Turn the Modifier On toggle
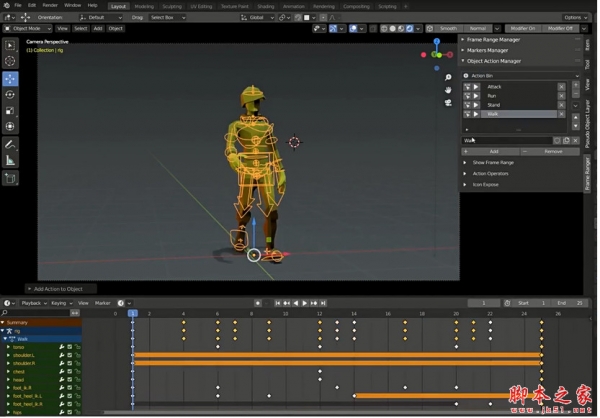Image resolution: width=600 pixels, height=418 pixels. click(x=522, y=28)
